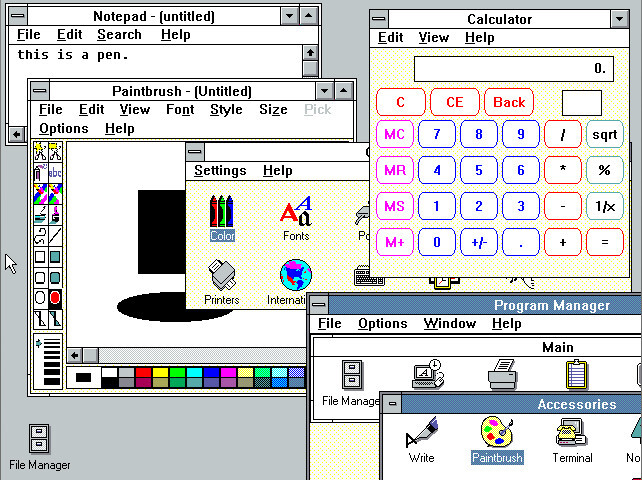This screenshot has width=642, height=480.
Task: Select the red Filled Ellipse tool
Action: point(55,298)
